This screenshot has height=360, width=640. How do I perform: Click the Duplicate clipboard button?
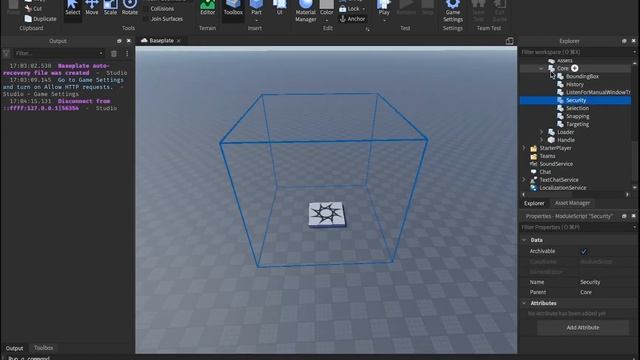click(40, 19)
